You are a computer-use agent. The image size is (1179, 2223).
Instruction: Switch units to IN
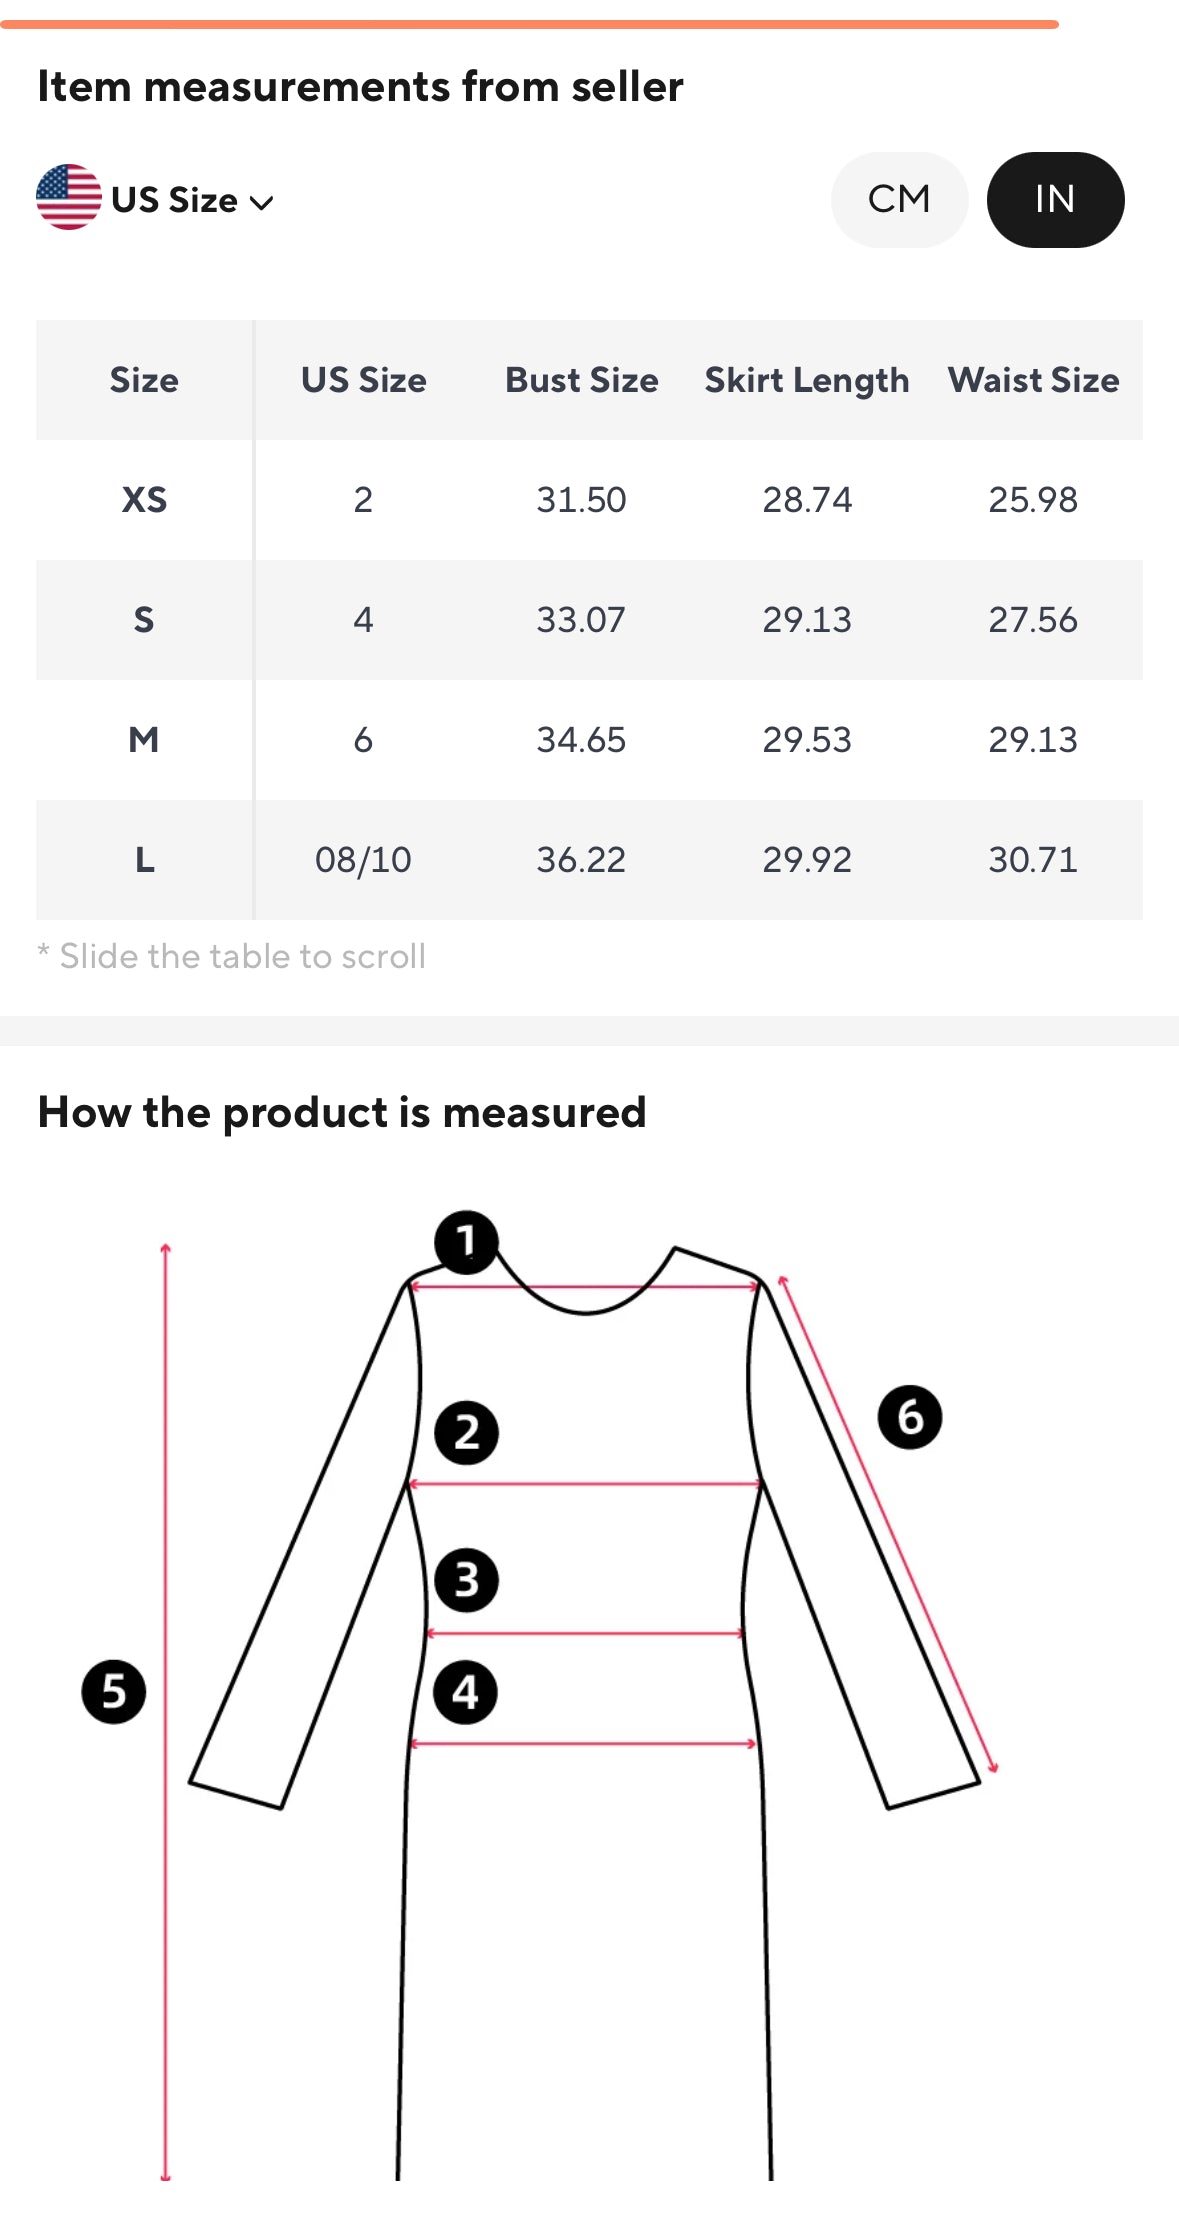1055,199
